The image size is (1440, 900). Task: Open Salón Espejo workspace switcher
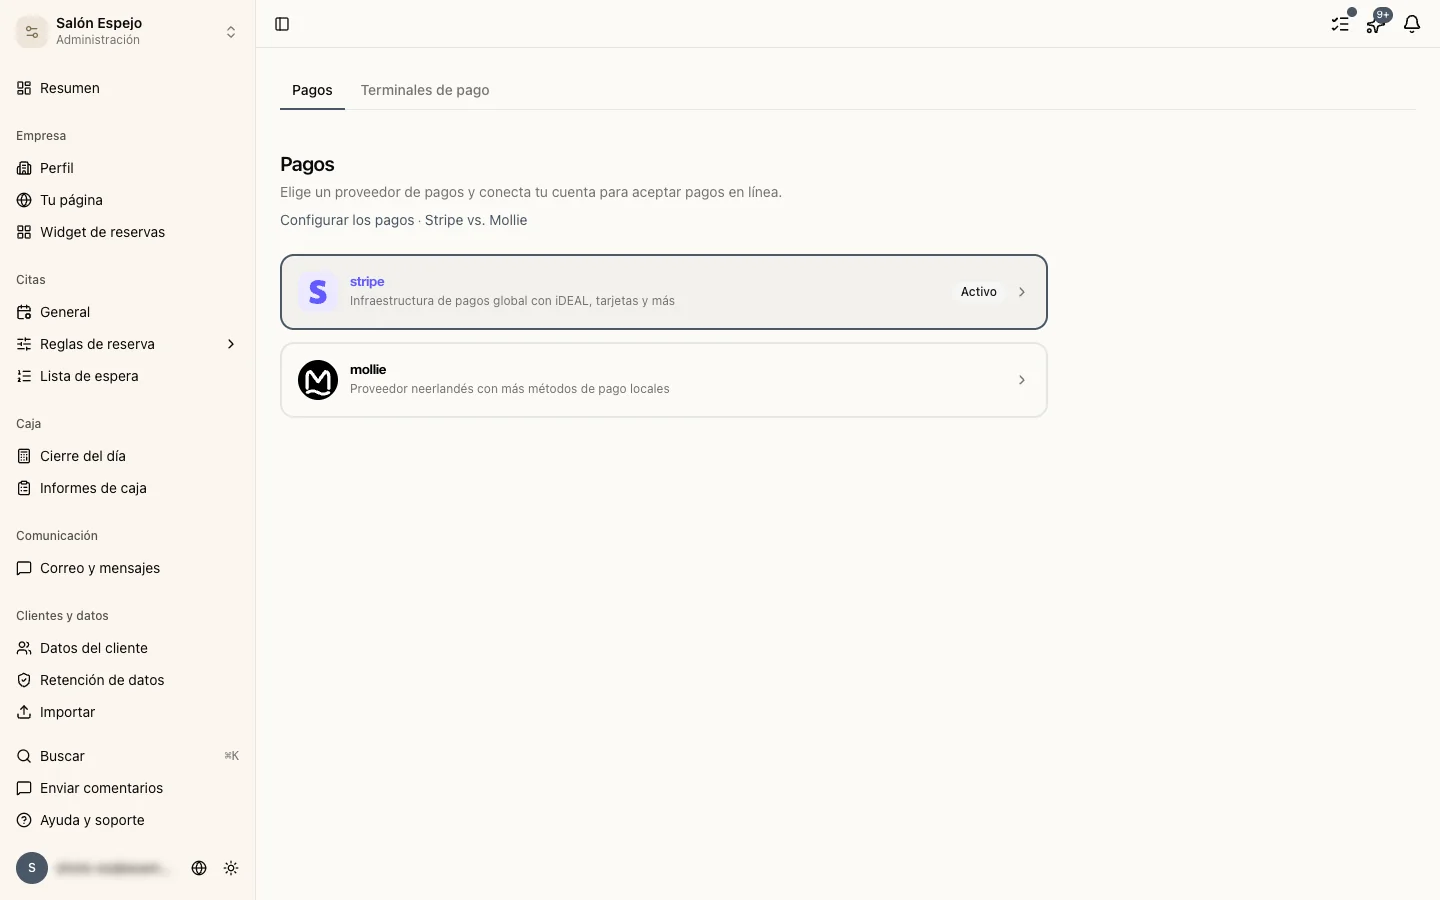128,32
